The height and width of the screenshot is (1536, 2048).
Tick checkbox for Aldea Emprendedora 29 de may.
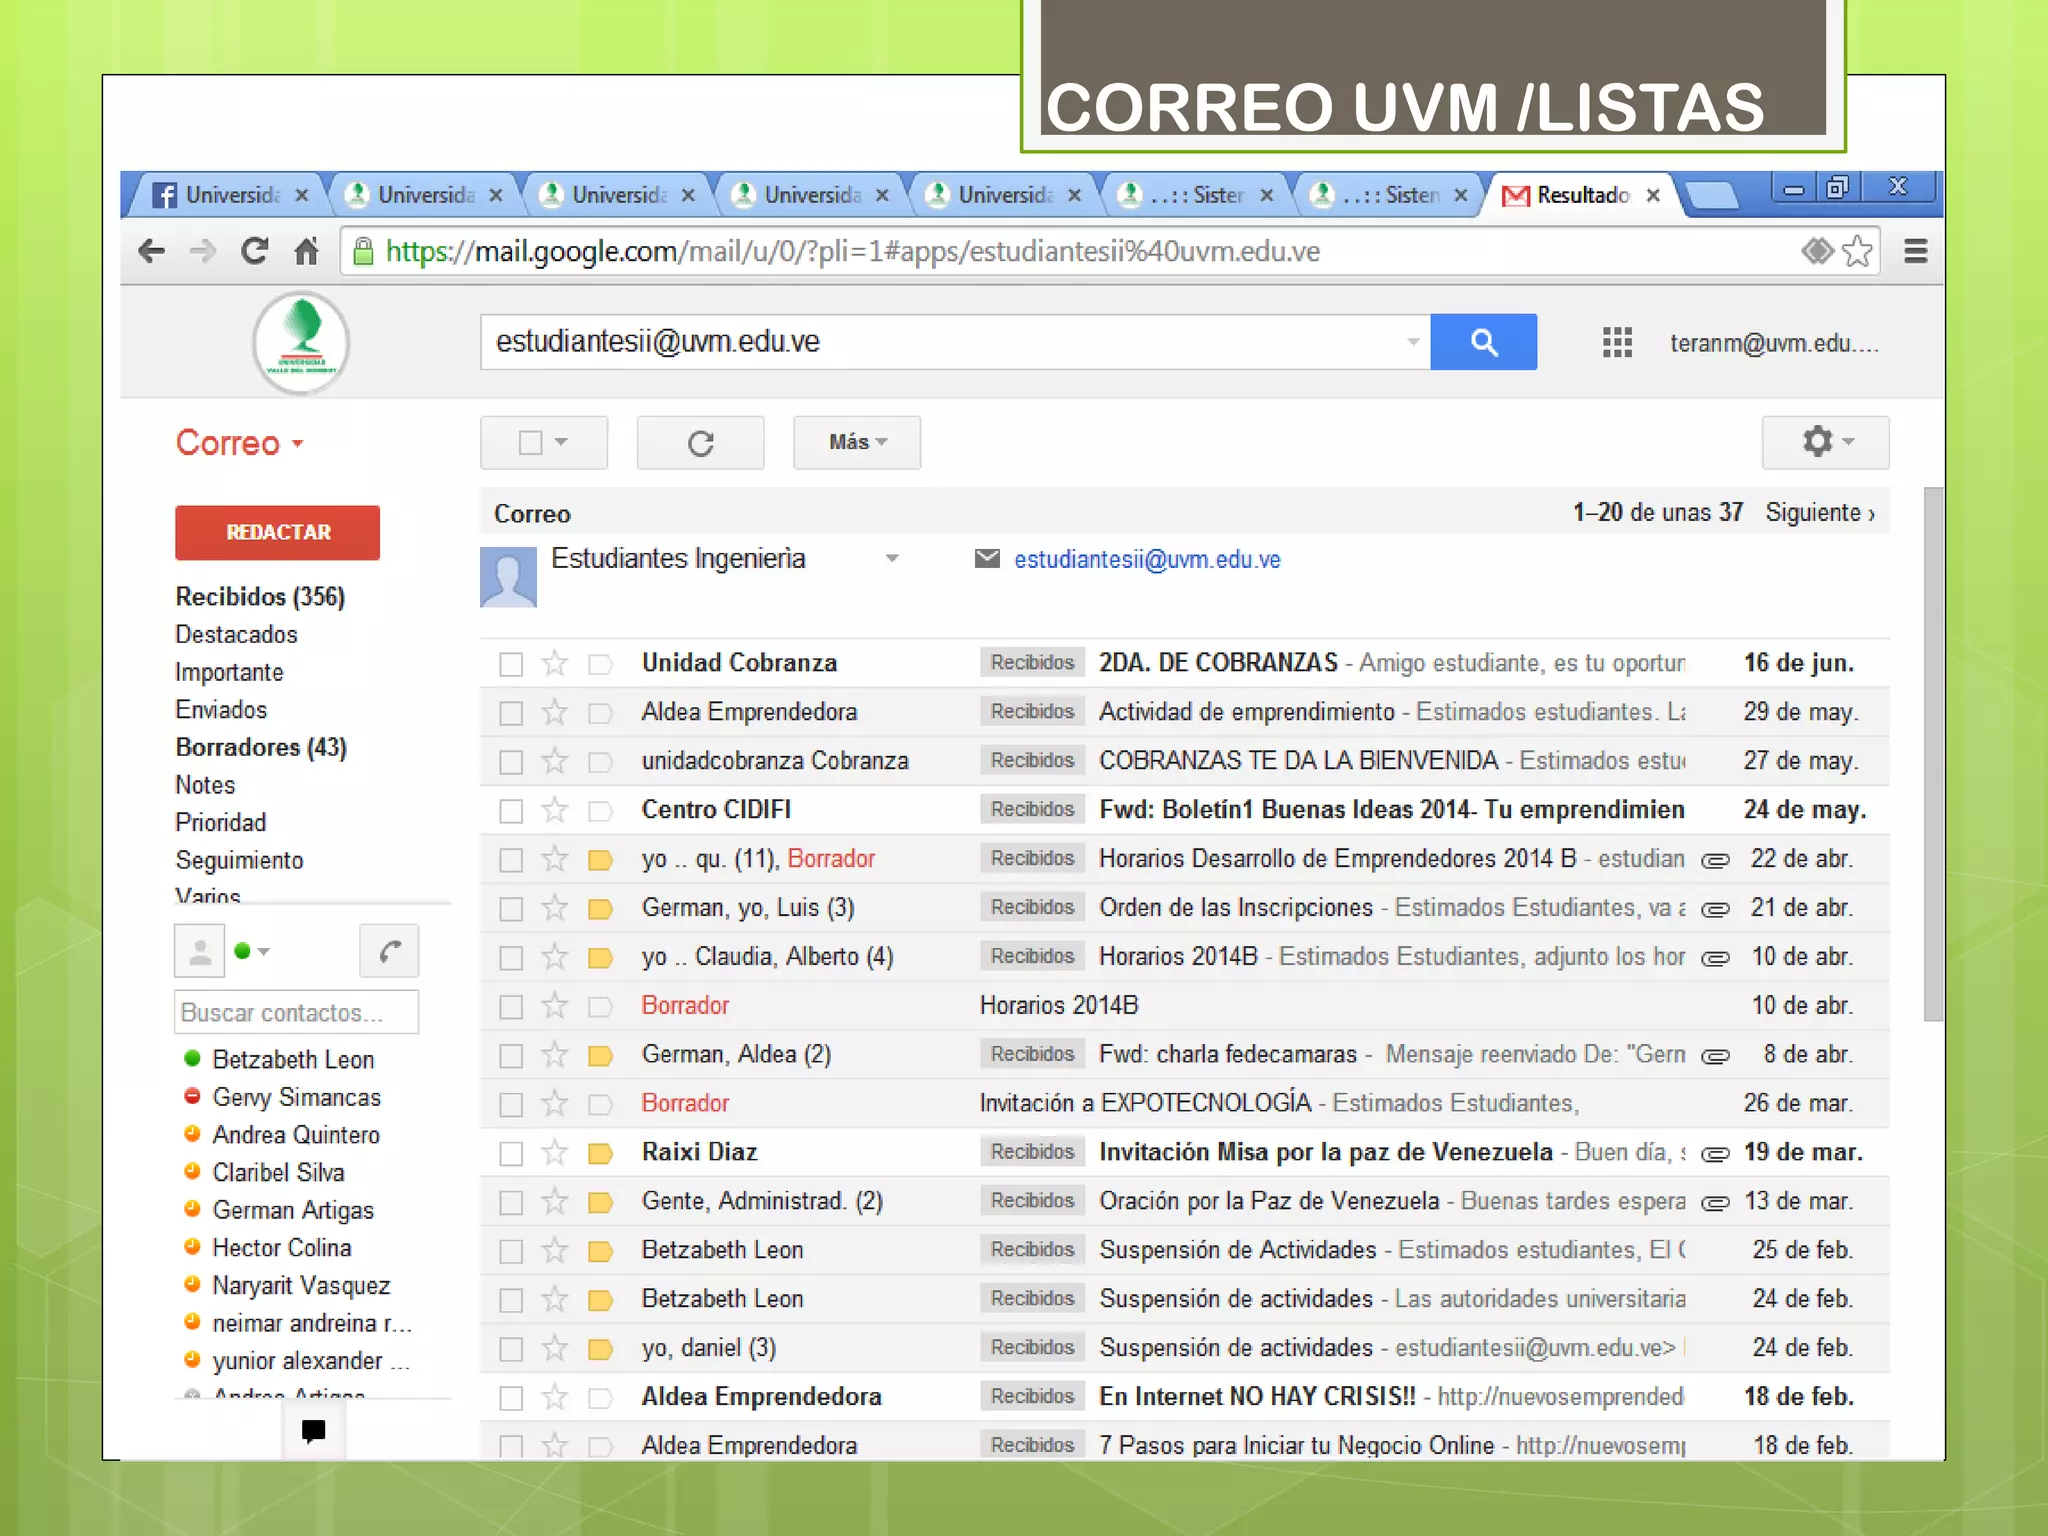click(511, 713)
